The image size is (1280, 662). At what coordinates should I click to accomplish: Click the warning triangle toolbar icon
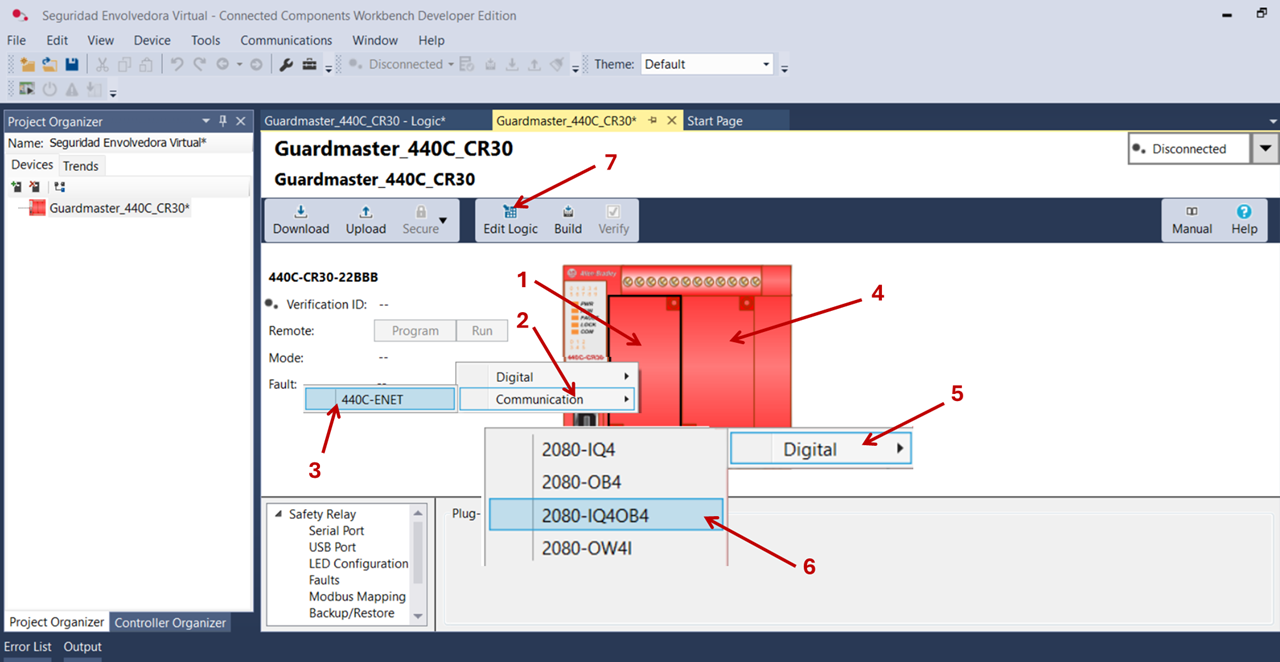coord(72,89)
